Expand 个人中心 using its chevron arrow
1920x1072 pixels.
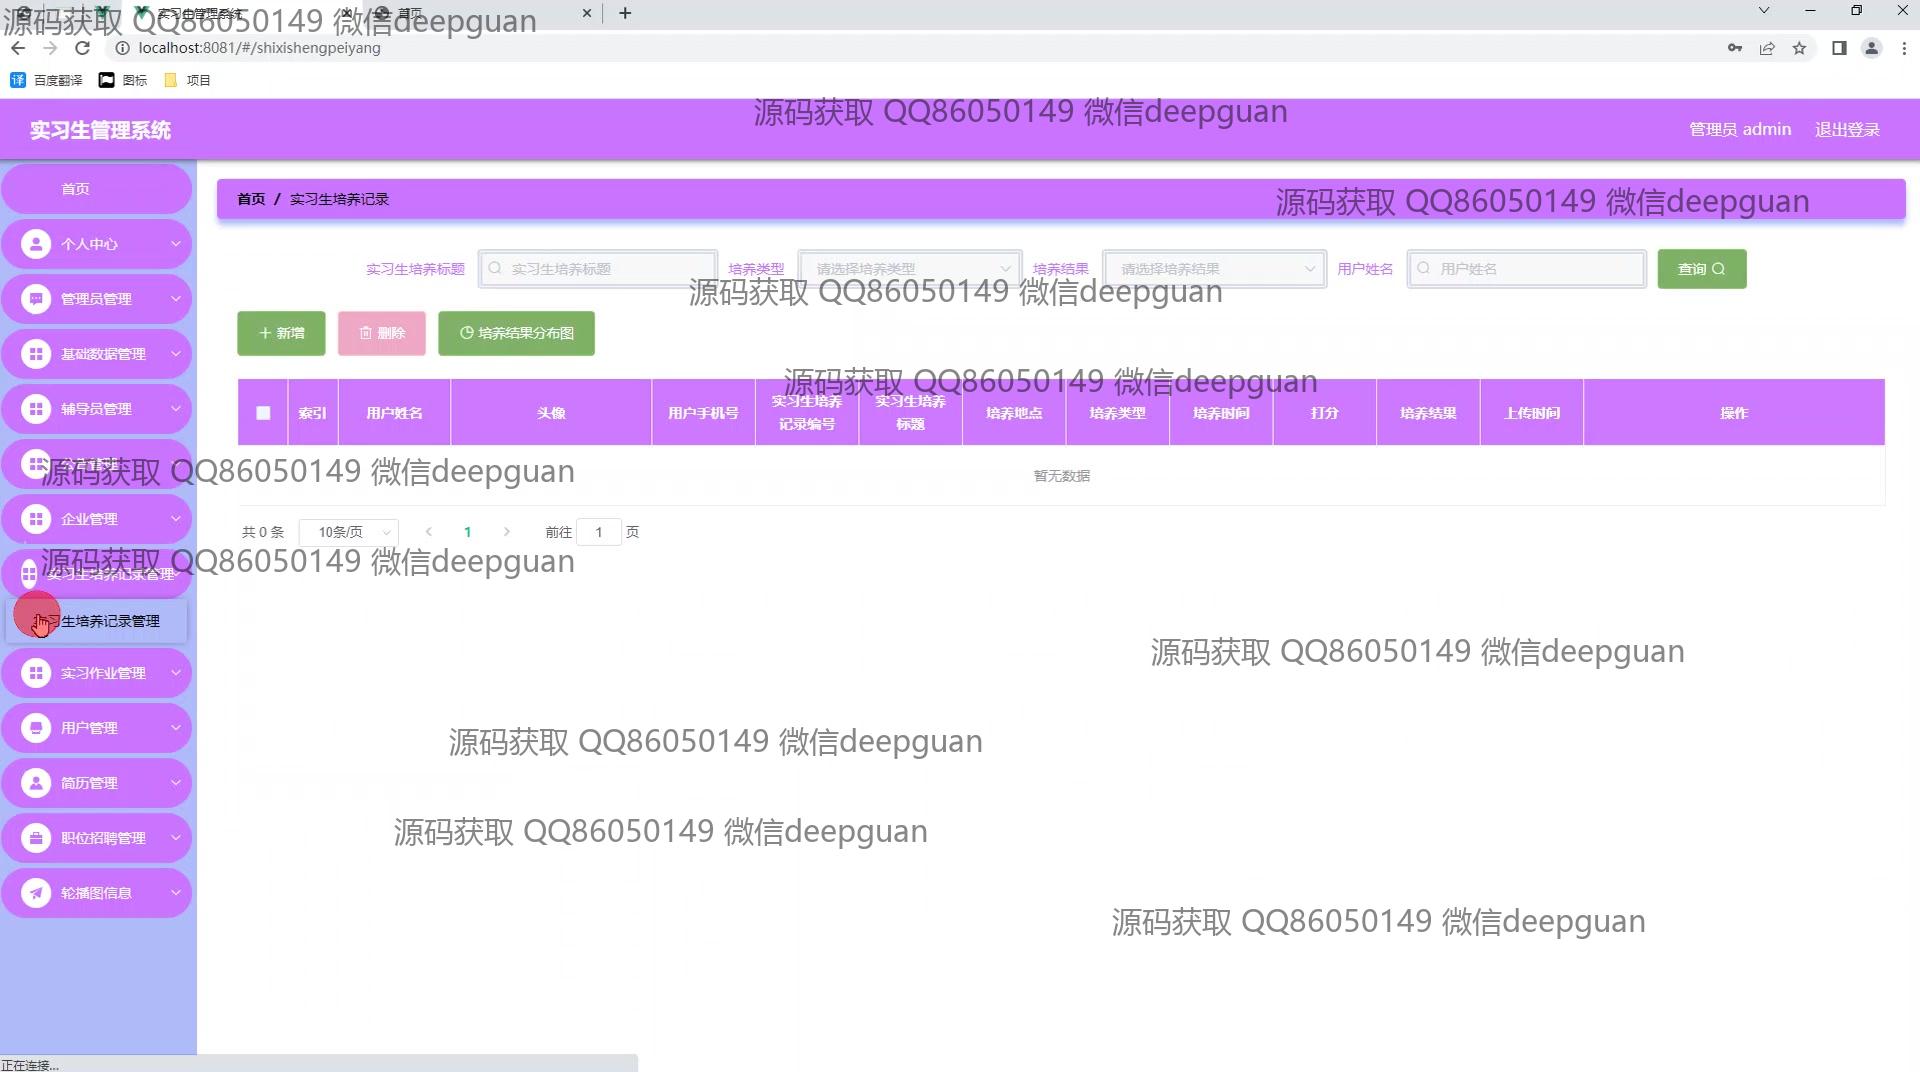pos(175,244)
